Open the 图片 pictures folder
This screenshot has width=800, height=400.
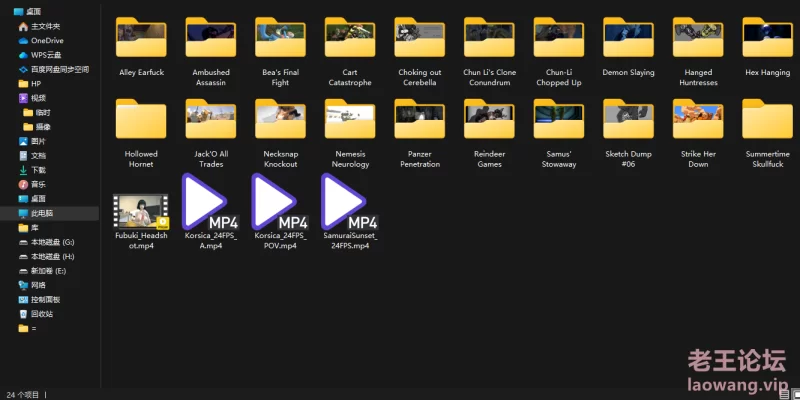pyautogui.click(x=38, y=141)
